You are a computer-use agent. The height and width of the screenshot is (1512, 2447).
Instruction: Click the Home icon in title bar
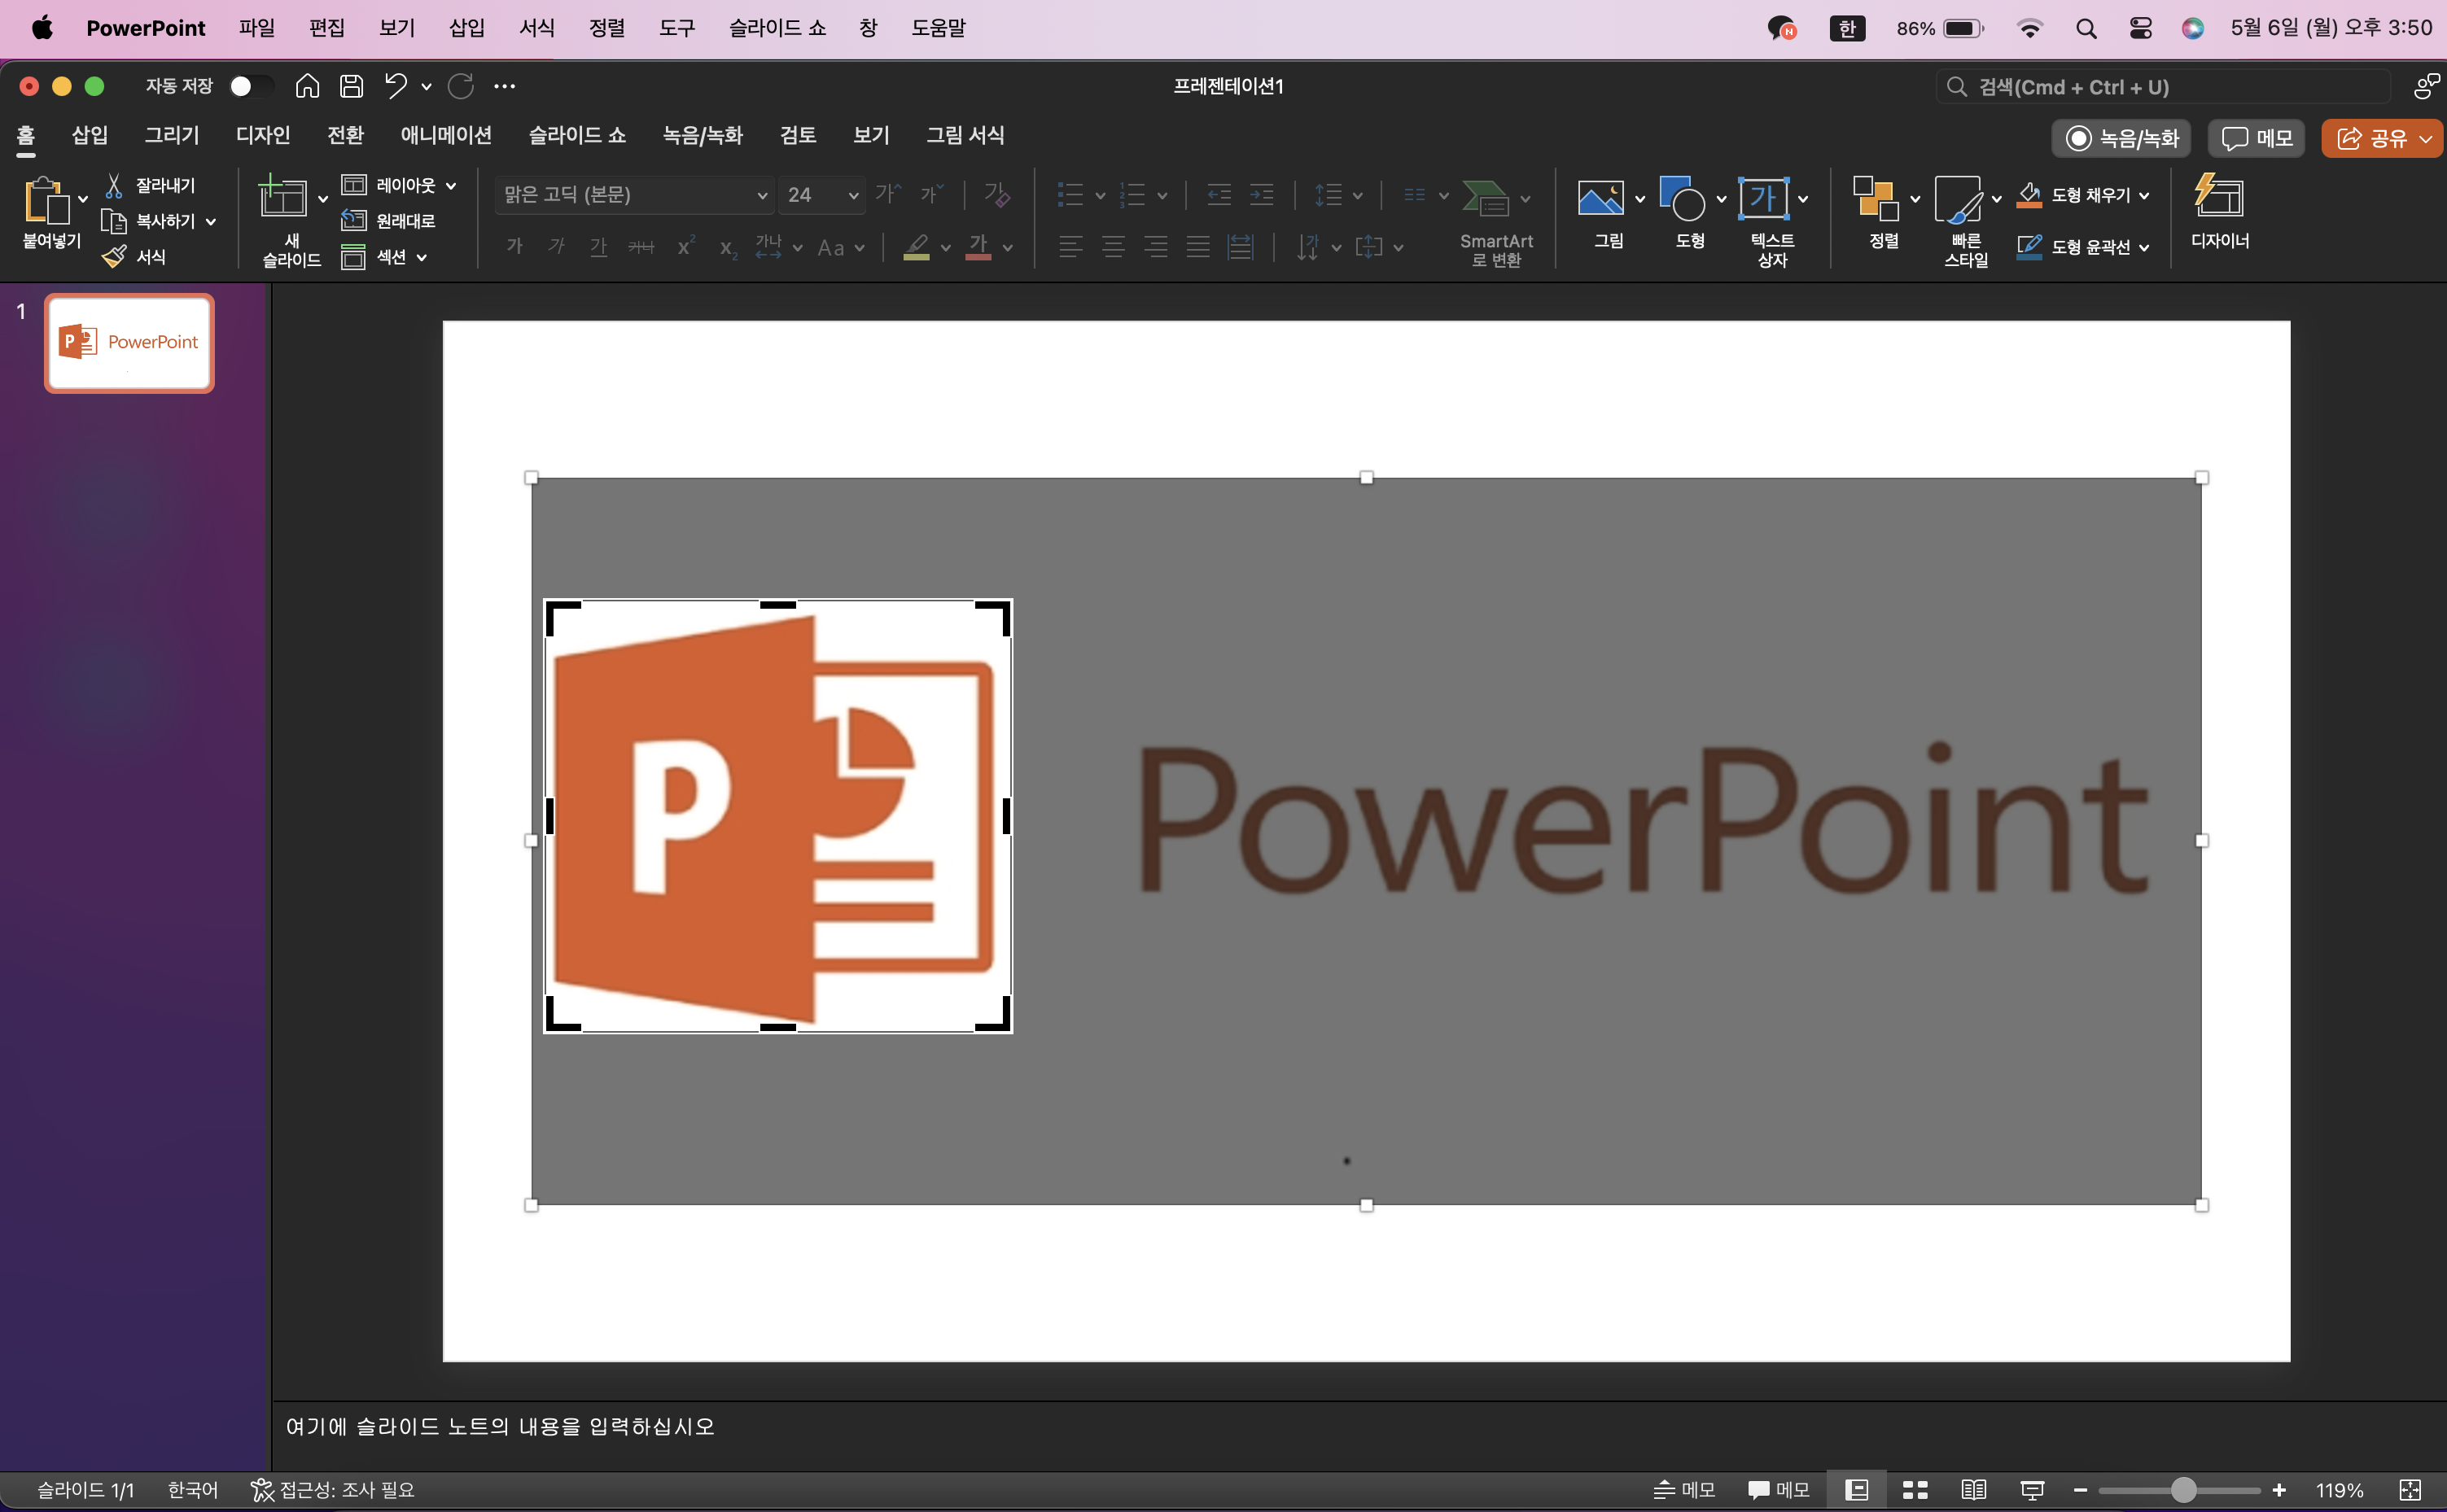pos(307,86)
